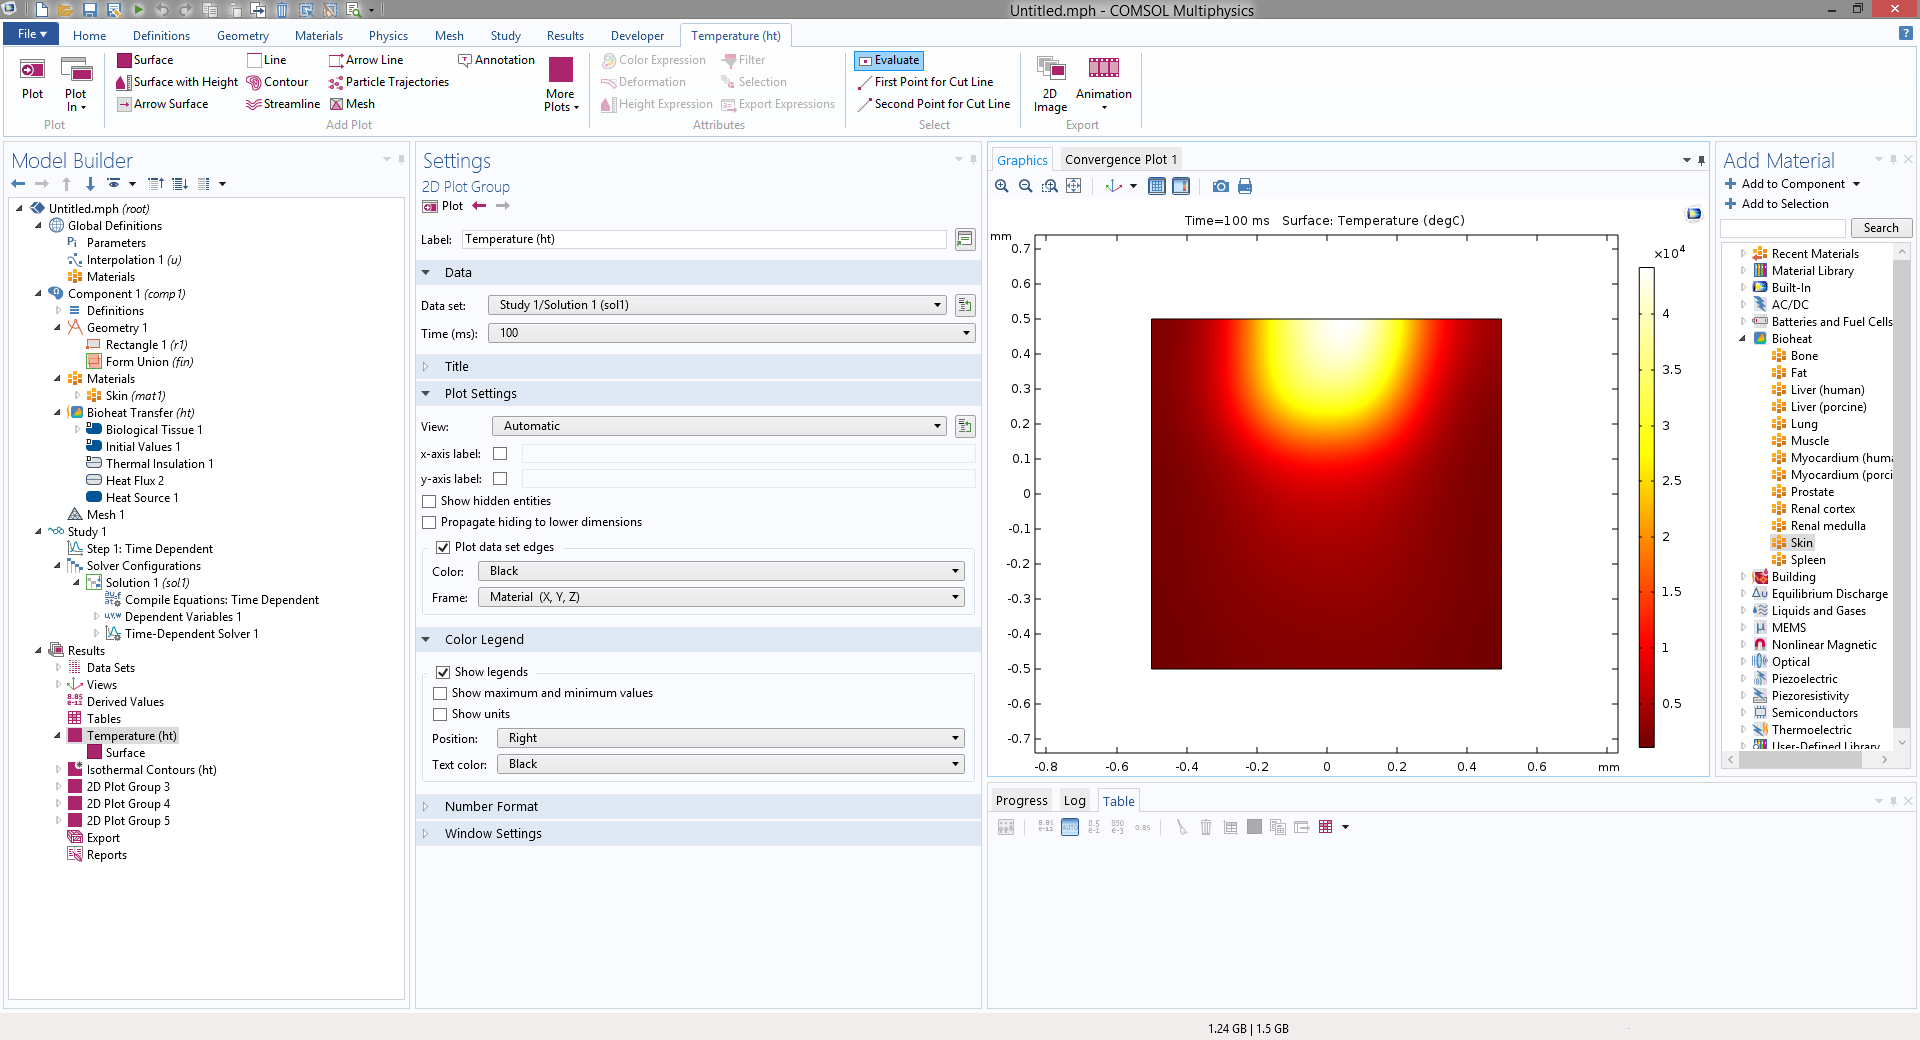This screenshot has width=1920, height=1040.
Task: Uncheck the Plot data set edges checkbox
Action: pos(443,547)
